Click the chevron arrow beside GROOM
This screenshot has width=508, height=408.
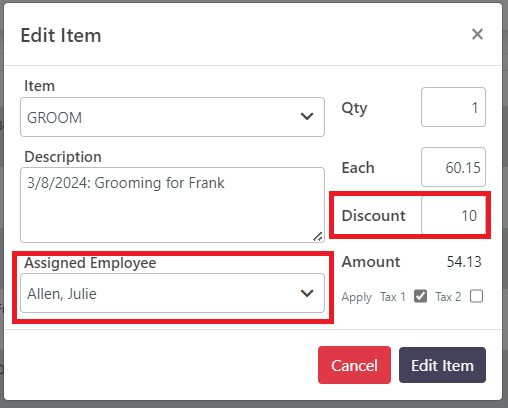[x=307, y=116]
